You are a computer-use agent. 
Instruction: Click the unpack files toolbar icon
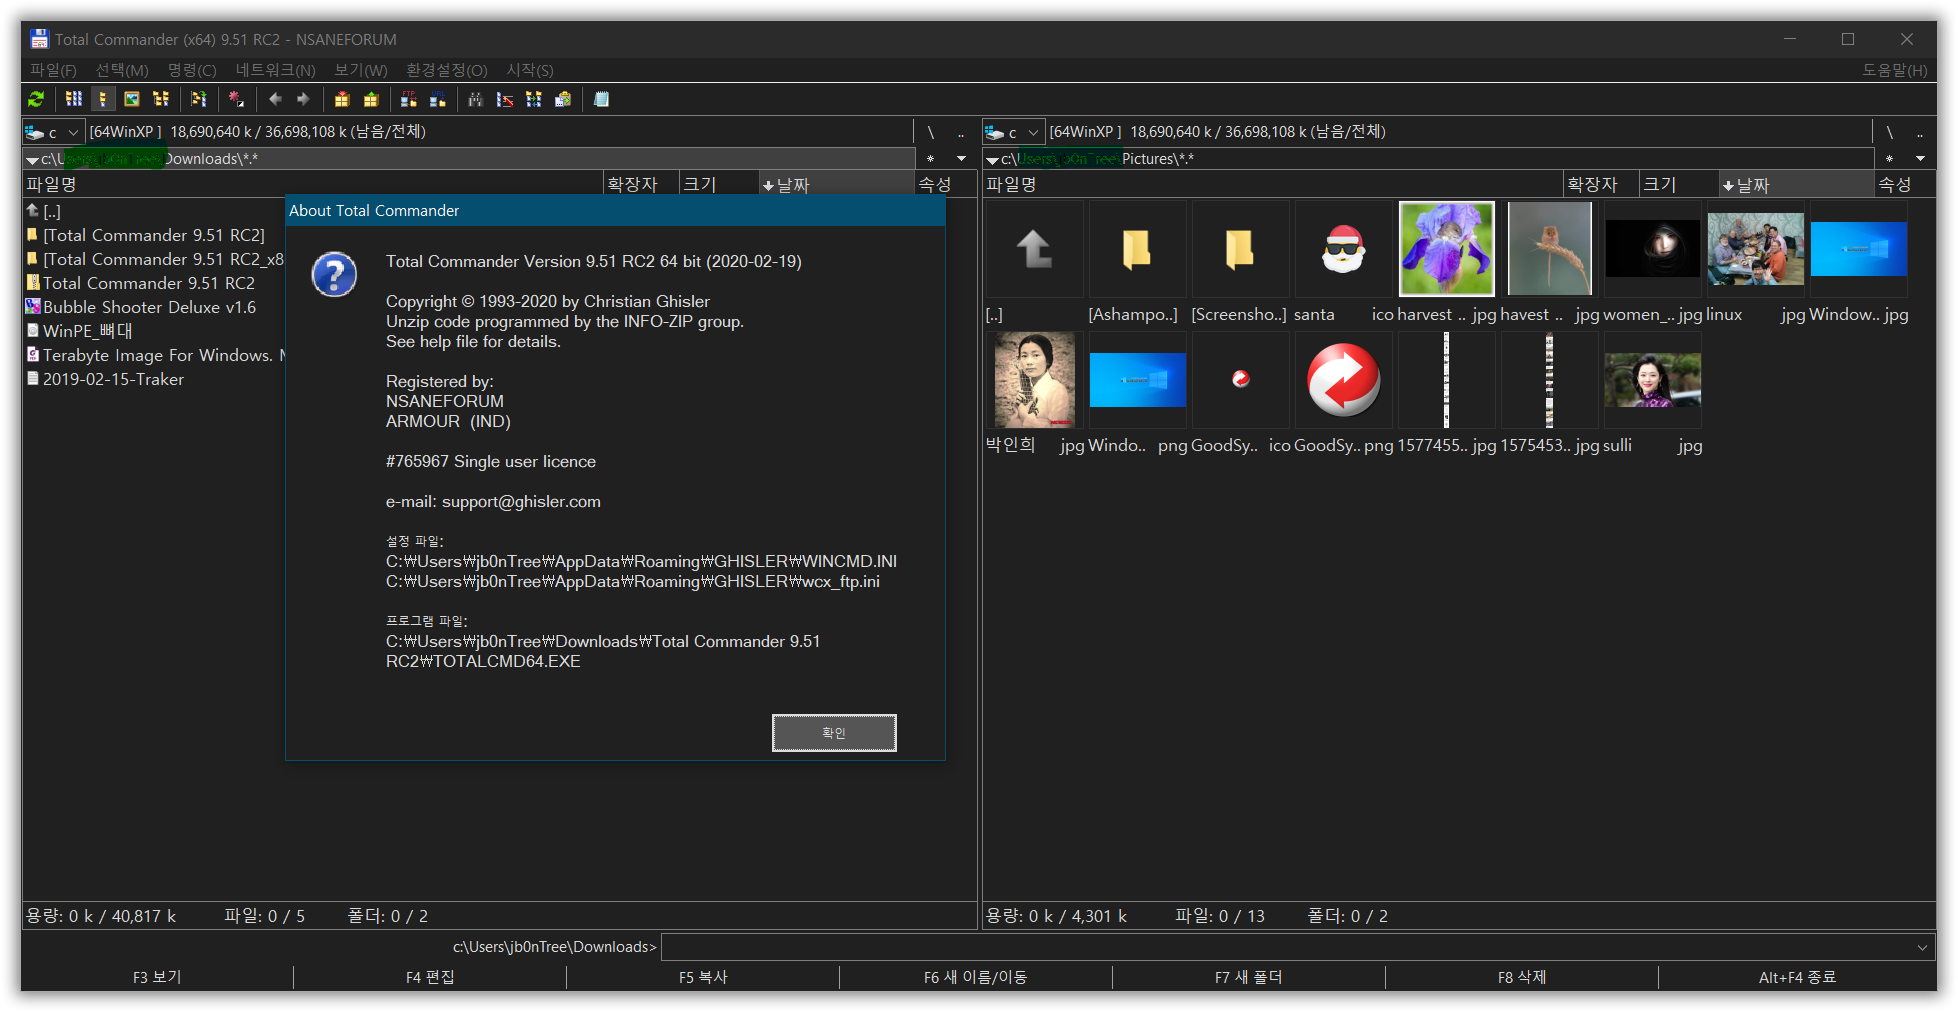tap(371, 99)
